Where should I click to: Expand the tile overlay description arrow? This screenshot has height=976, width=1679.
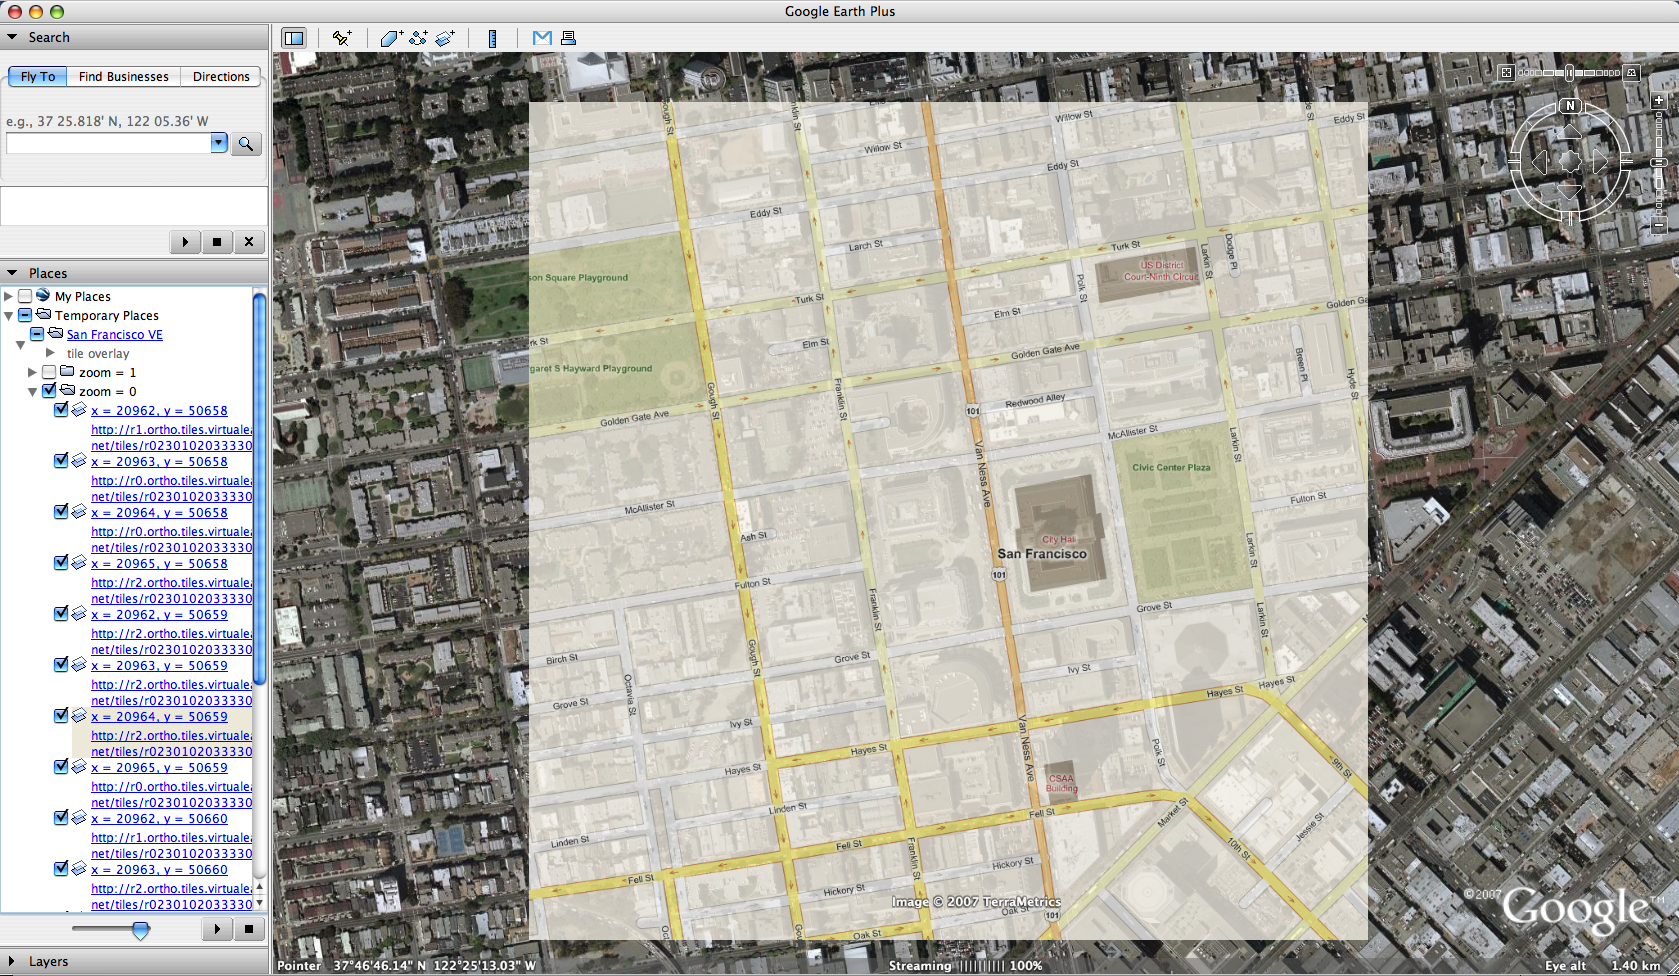(x=50, y=353)
